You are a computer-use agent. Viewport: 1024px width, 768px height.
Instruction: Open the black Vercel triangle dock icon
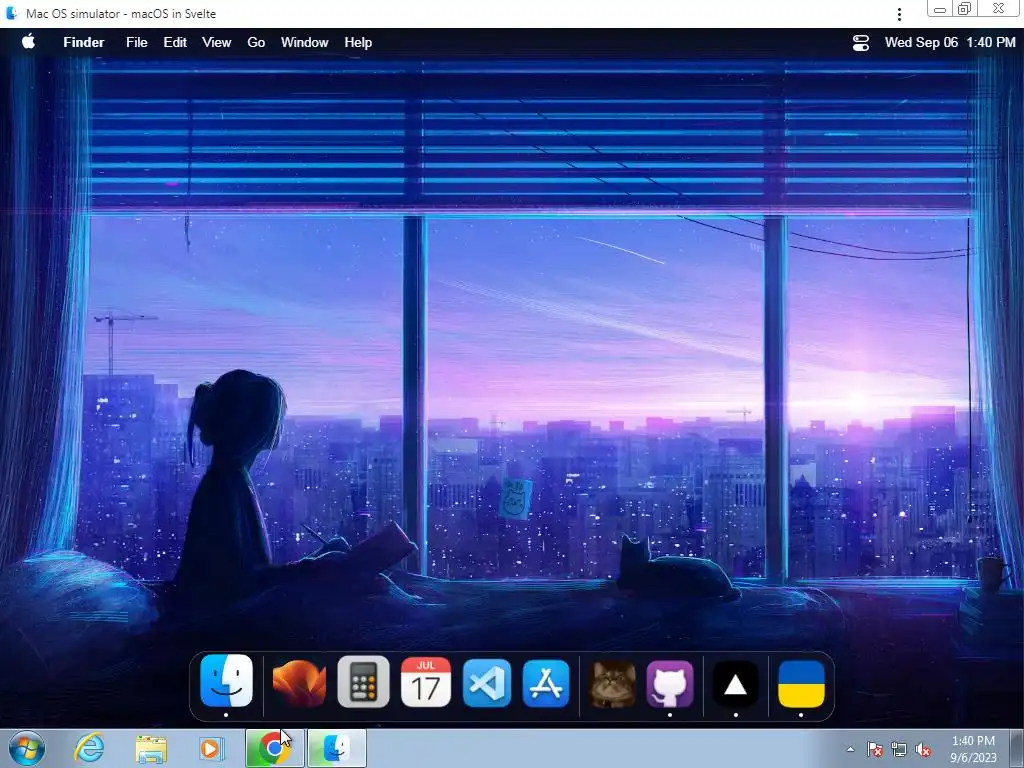(735, 684)
